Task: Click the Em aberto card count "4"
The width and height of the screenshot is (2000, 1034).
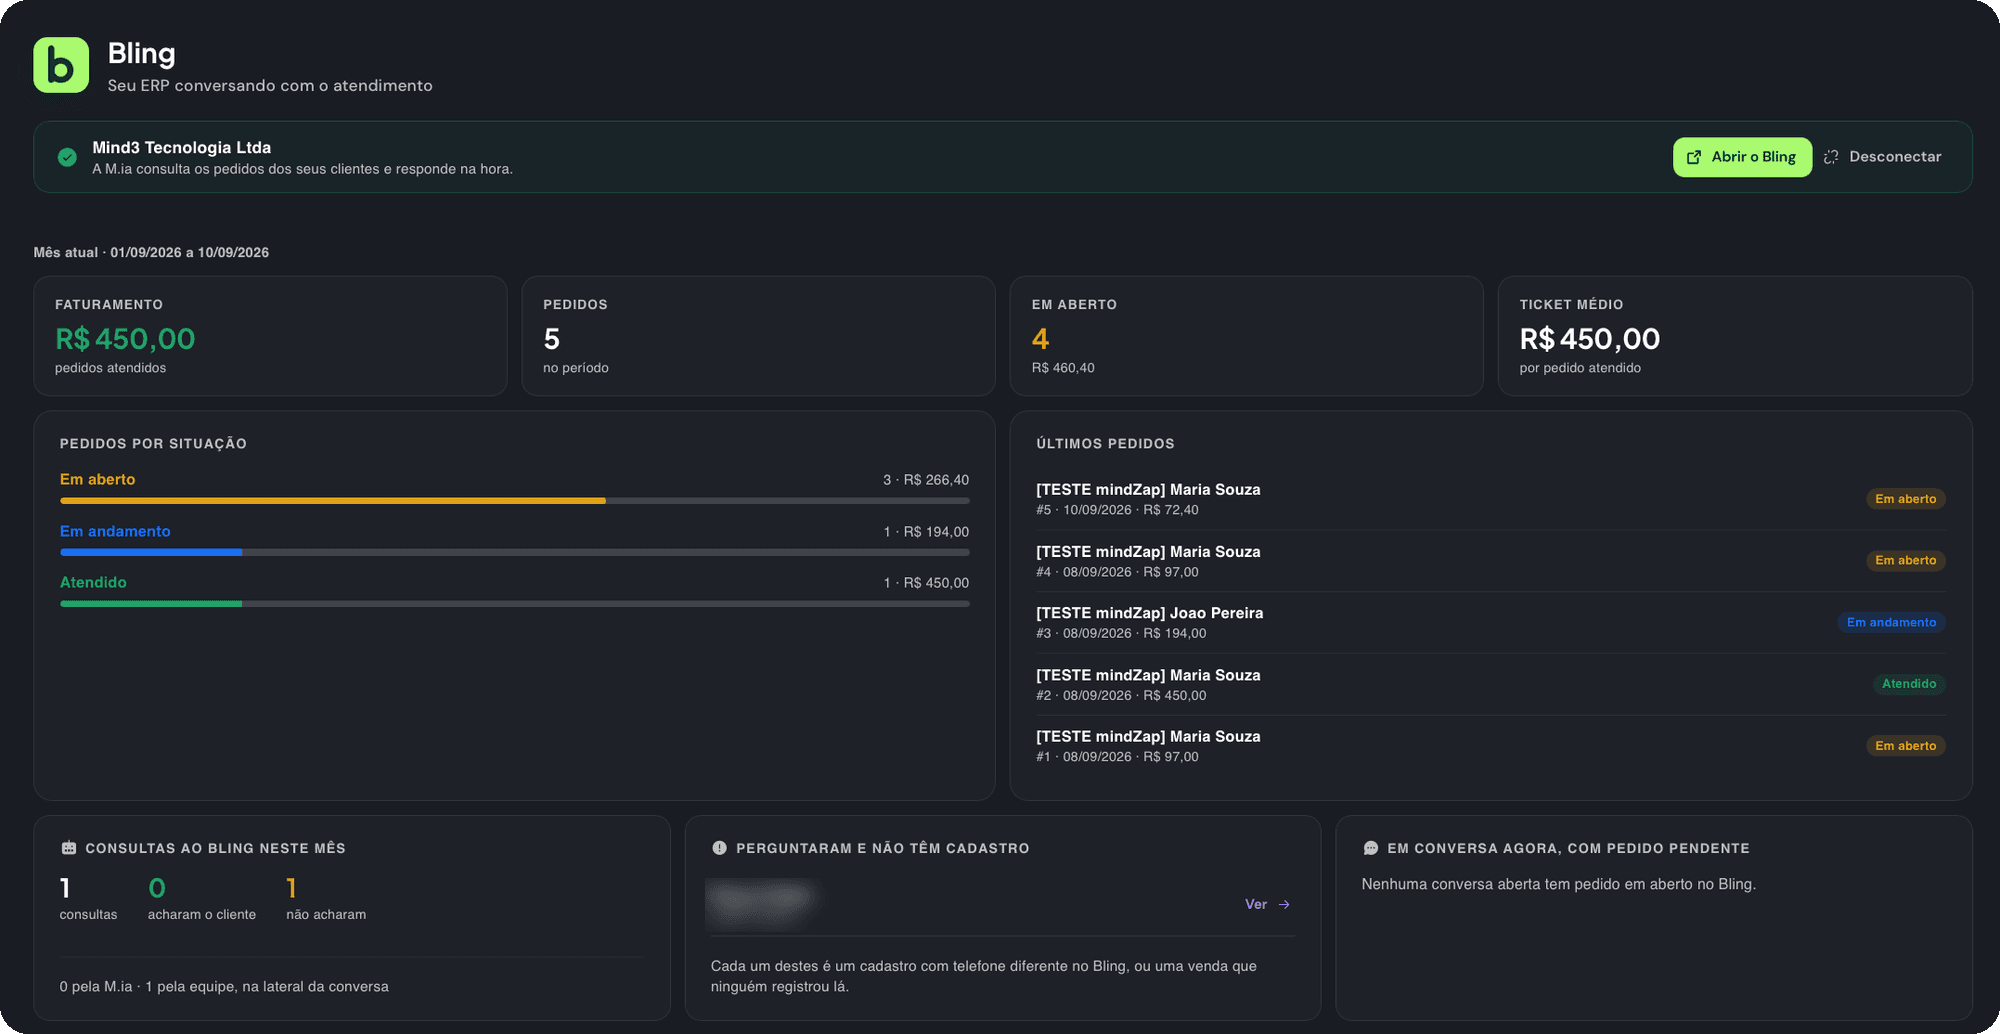Action: point(1040,339)
